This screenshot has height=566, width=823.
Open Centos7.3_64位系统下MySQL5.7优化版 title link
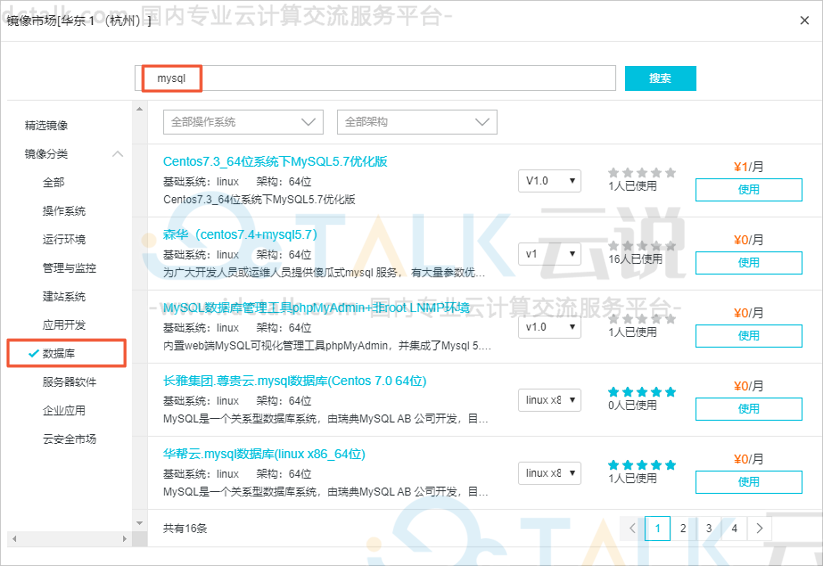click(275, 161)
